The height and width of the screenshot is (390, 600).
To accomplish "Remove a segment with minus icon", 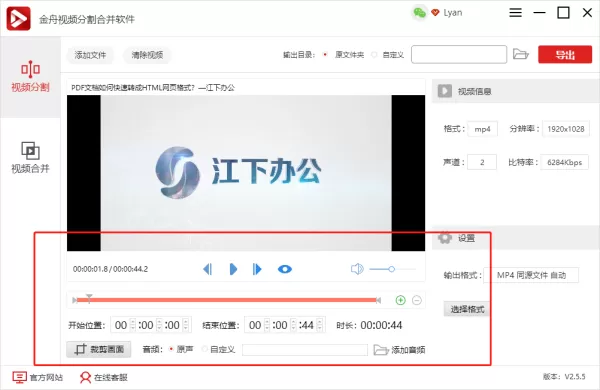I will [417, 300].
